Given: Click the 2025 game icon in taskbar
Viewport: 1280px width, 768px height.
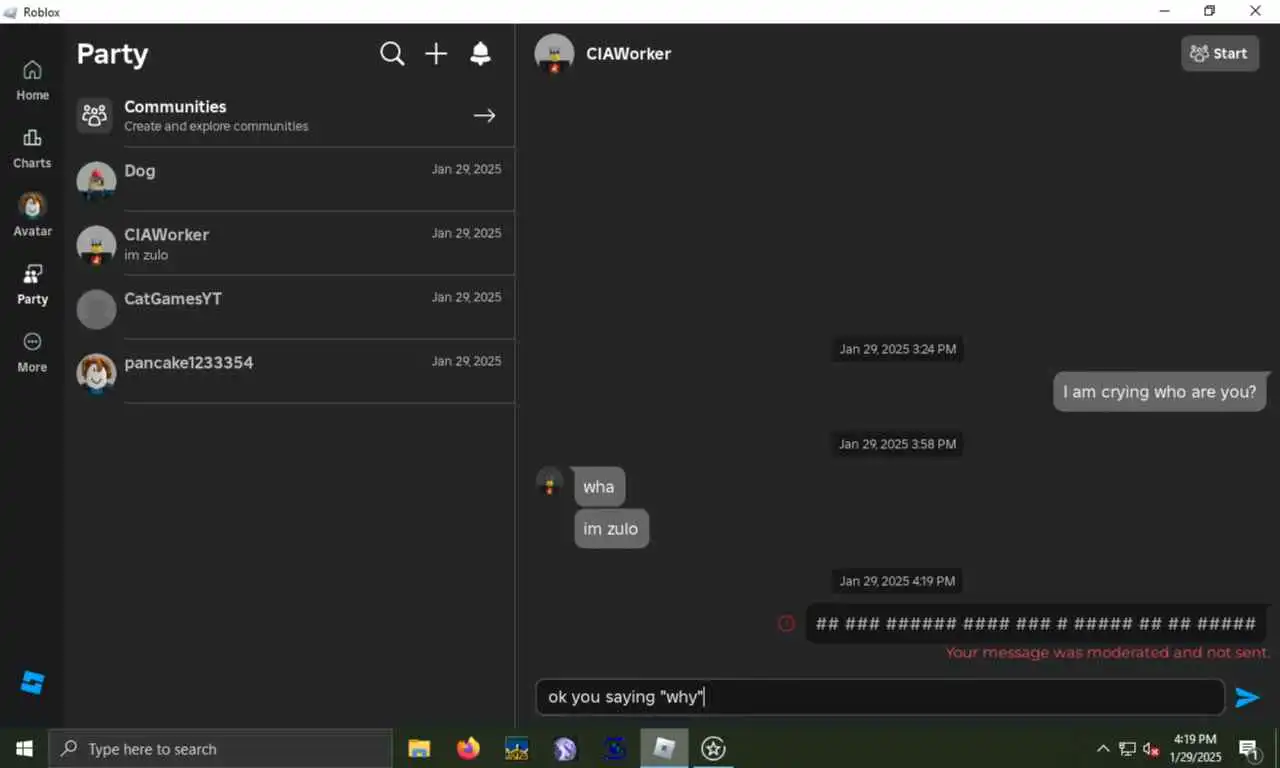Looking at the screenshot, I should (x=517, y=748).
